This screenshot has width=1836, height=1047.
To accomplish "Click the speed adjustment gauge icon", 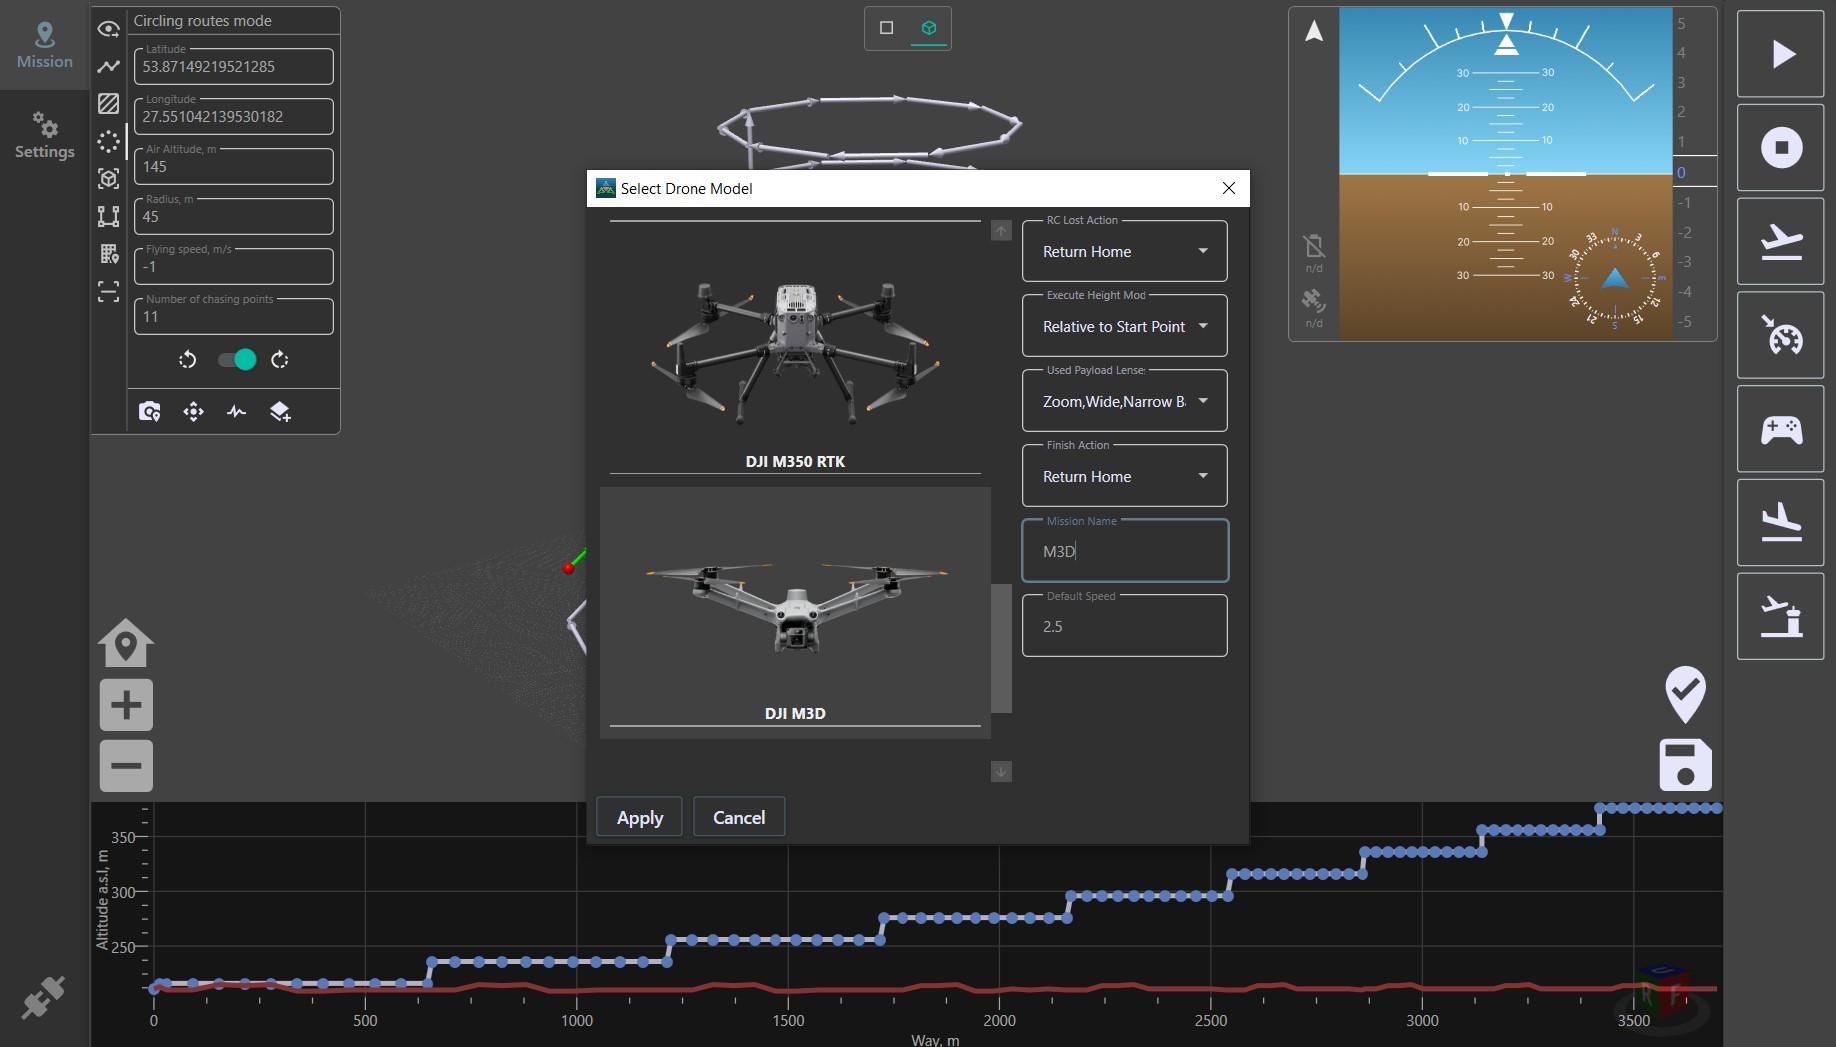I will pos(1780,334).
